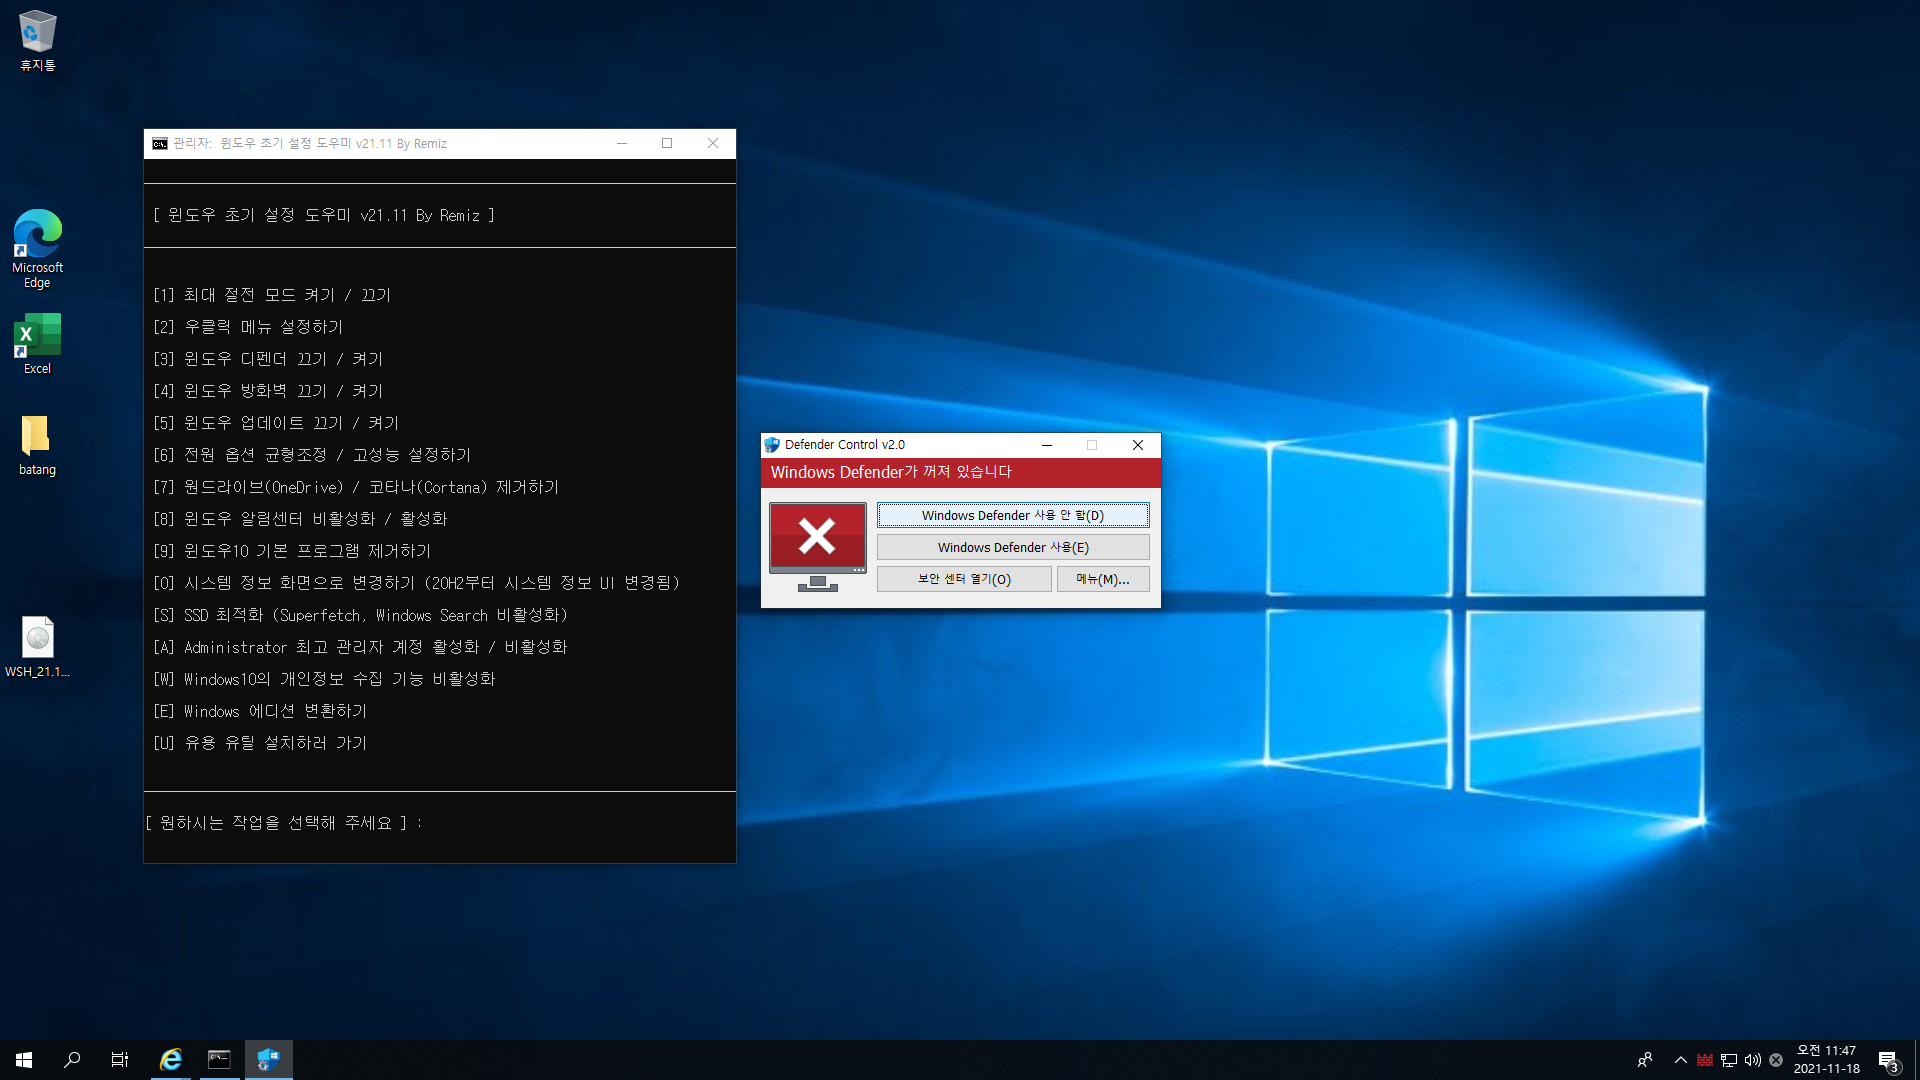Click the [8] notification center line
Image resolution: width=1920 pixels, height=1080 pixels.
coord(300,519)
